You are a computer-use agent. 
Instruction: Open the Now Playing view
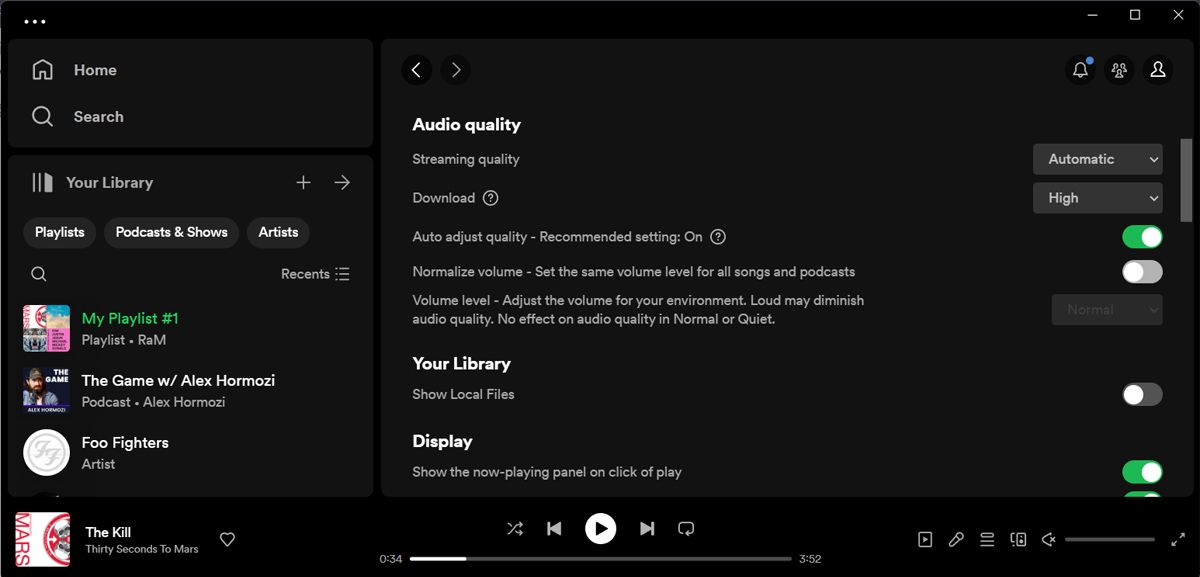(x=925, y=539)
